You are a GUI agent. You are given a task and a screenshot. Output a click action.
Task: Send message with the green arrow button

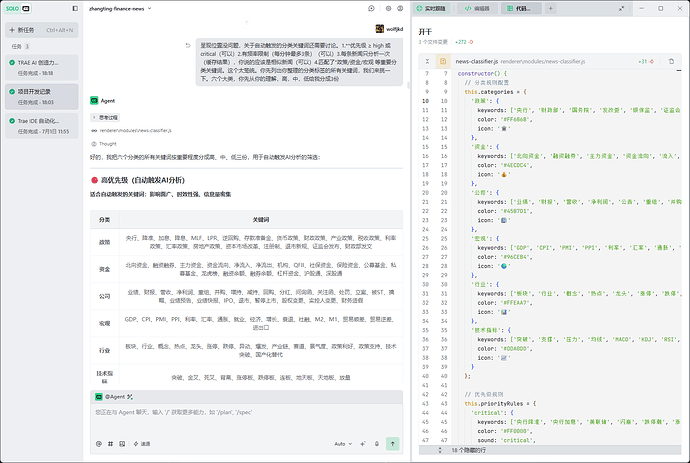[x=393, y=444]
